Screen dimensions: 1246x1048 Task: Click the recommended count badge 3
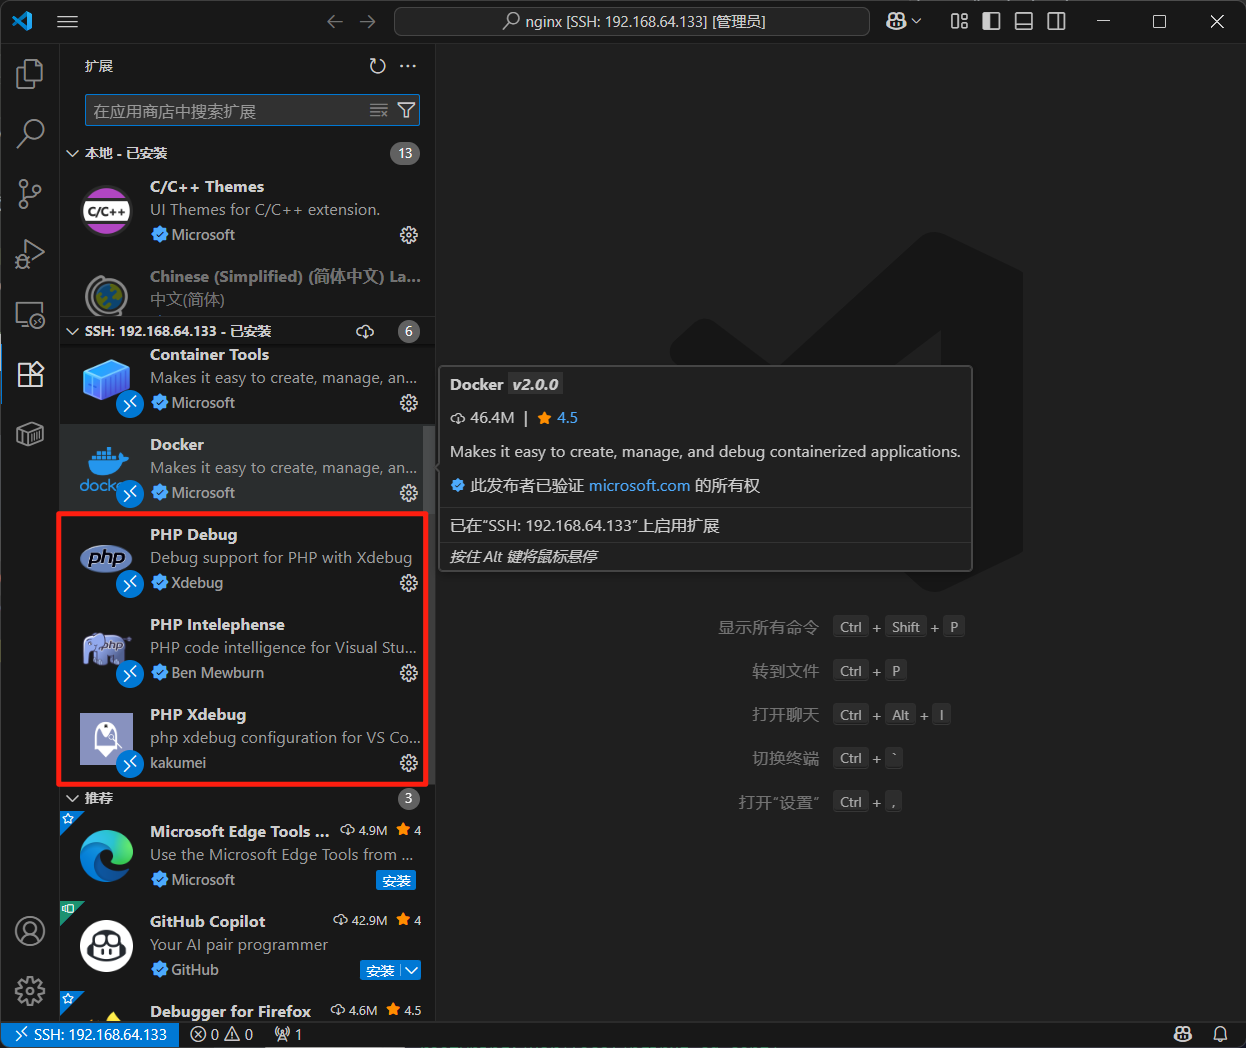click(409, 798)
